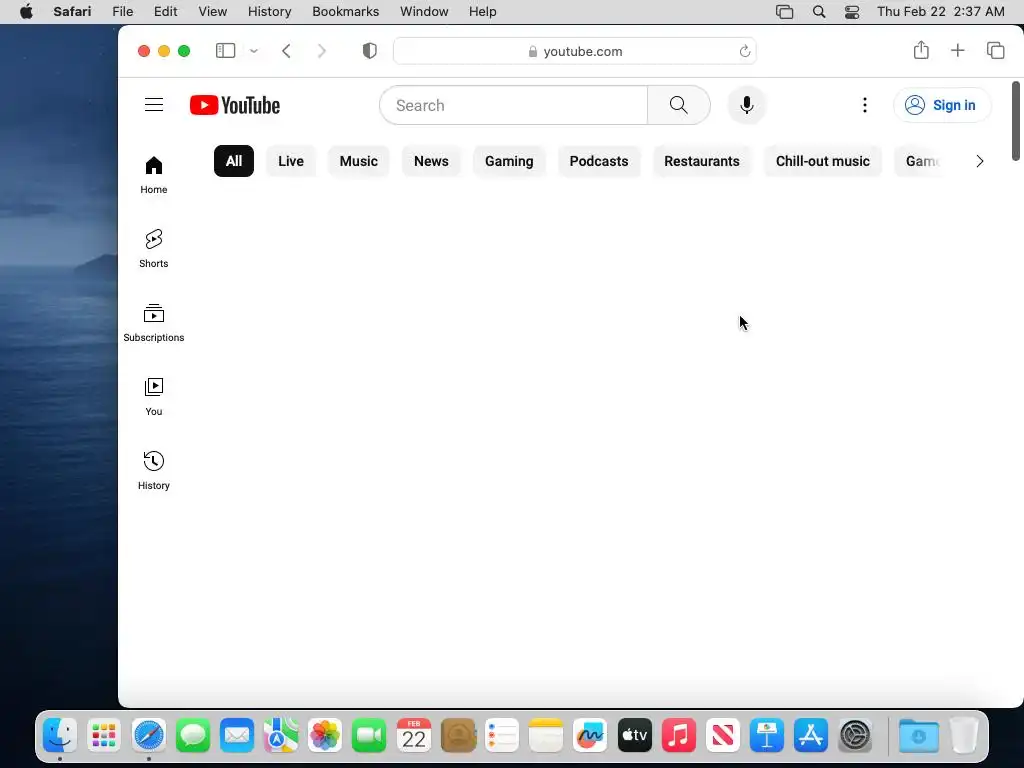Open History in the sidebar
Viewport: 1024px width, 768px height.
pyautogui.click(x=153, y=470)
